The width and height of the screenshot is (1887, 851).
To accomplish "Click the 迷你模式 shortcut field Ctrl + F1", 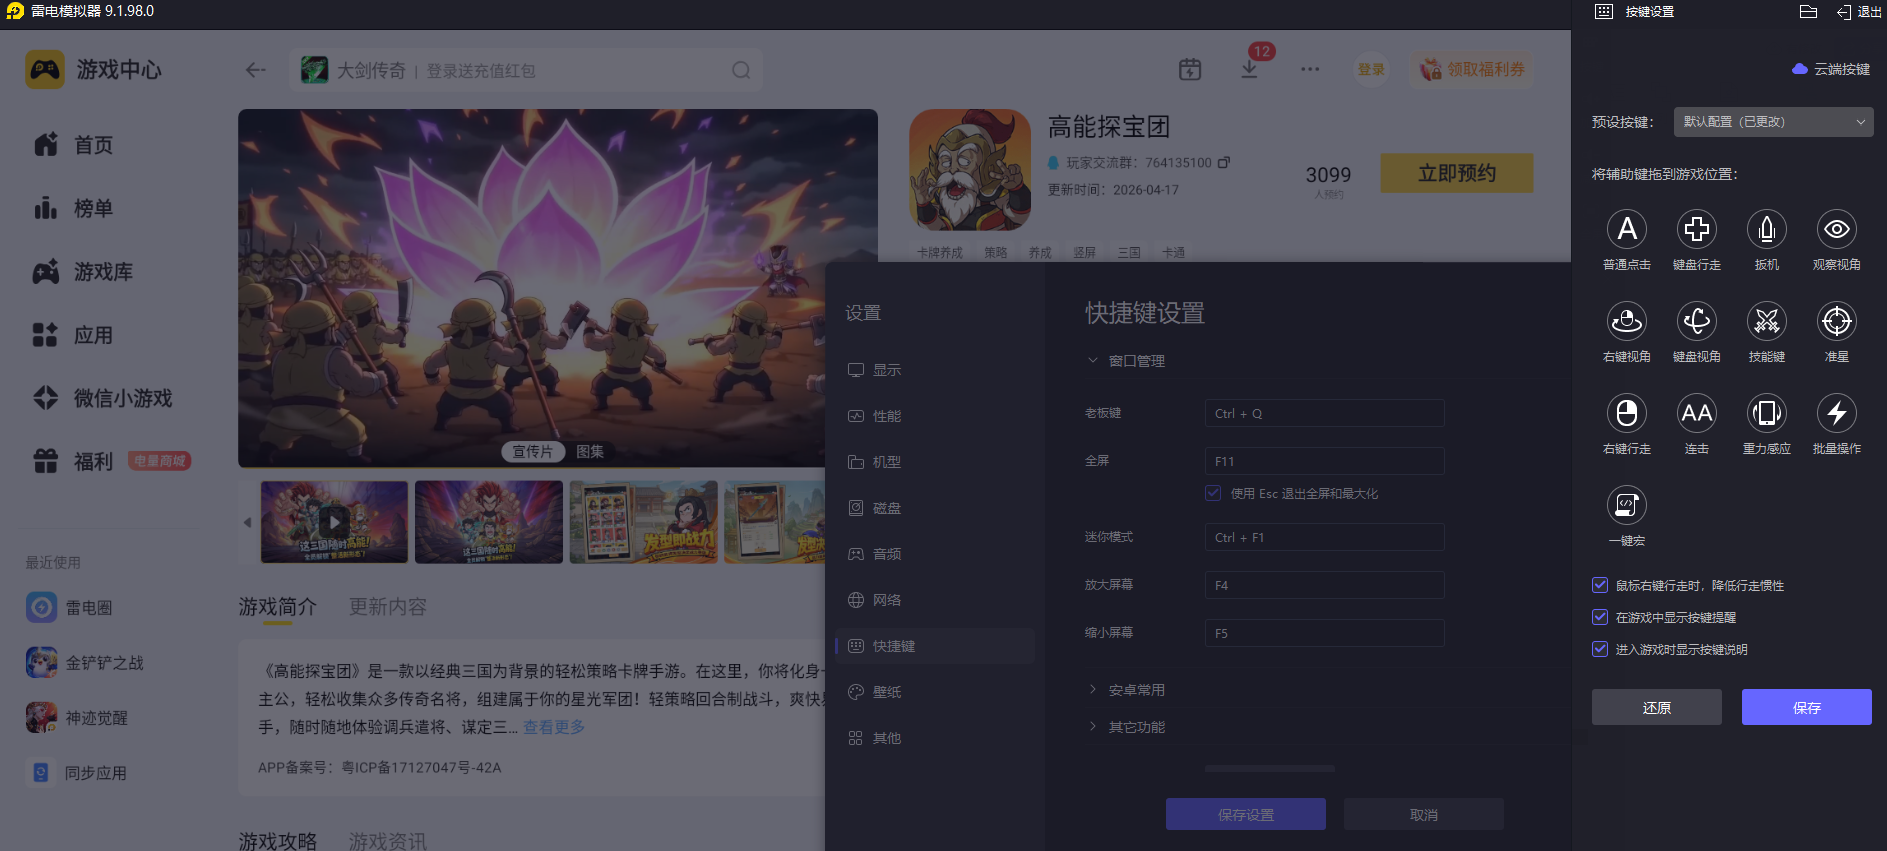I will [x=1325, y=537].
